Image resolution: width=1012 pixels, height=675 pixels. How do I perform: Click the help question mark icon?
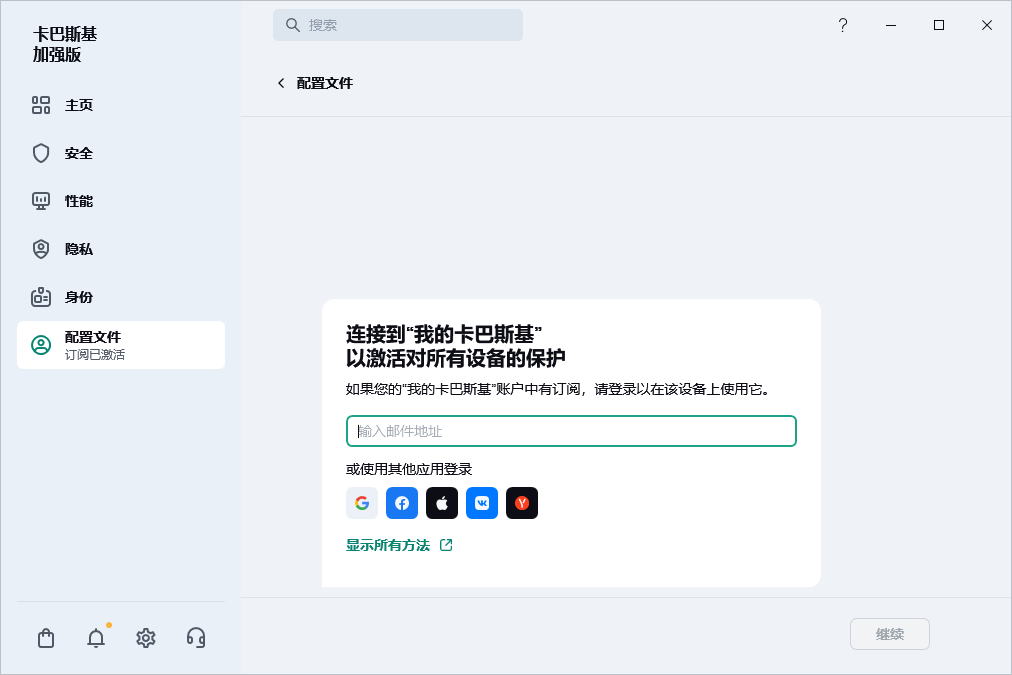(843, 25)
